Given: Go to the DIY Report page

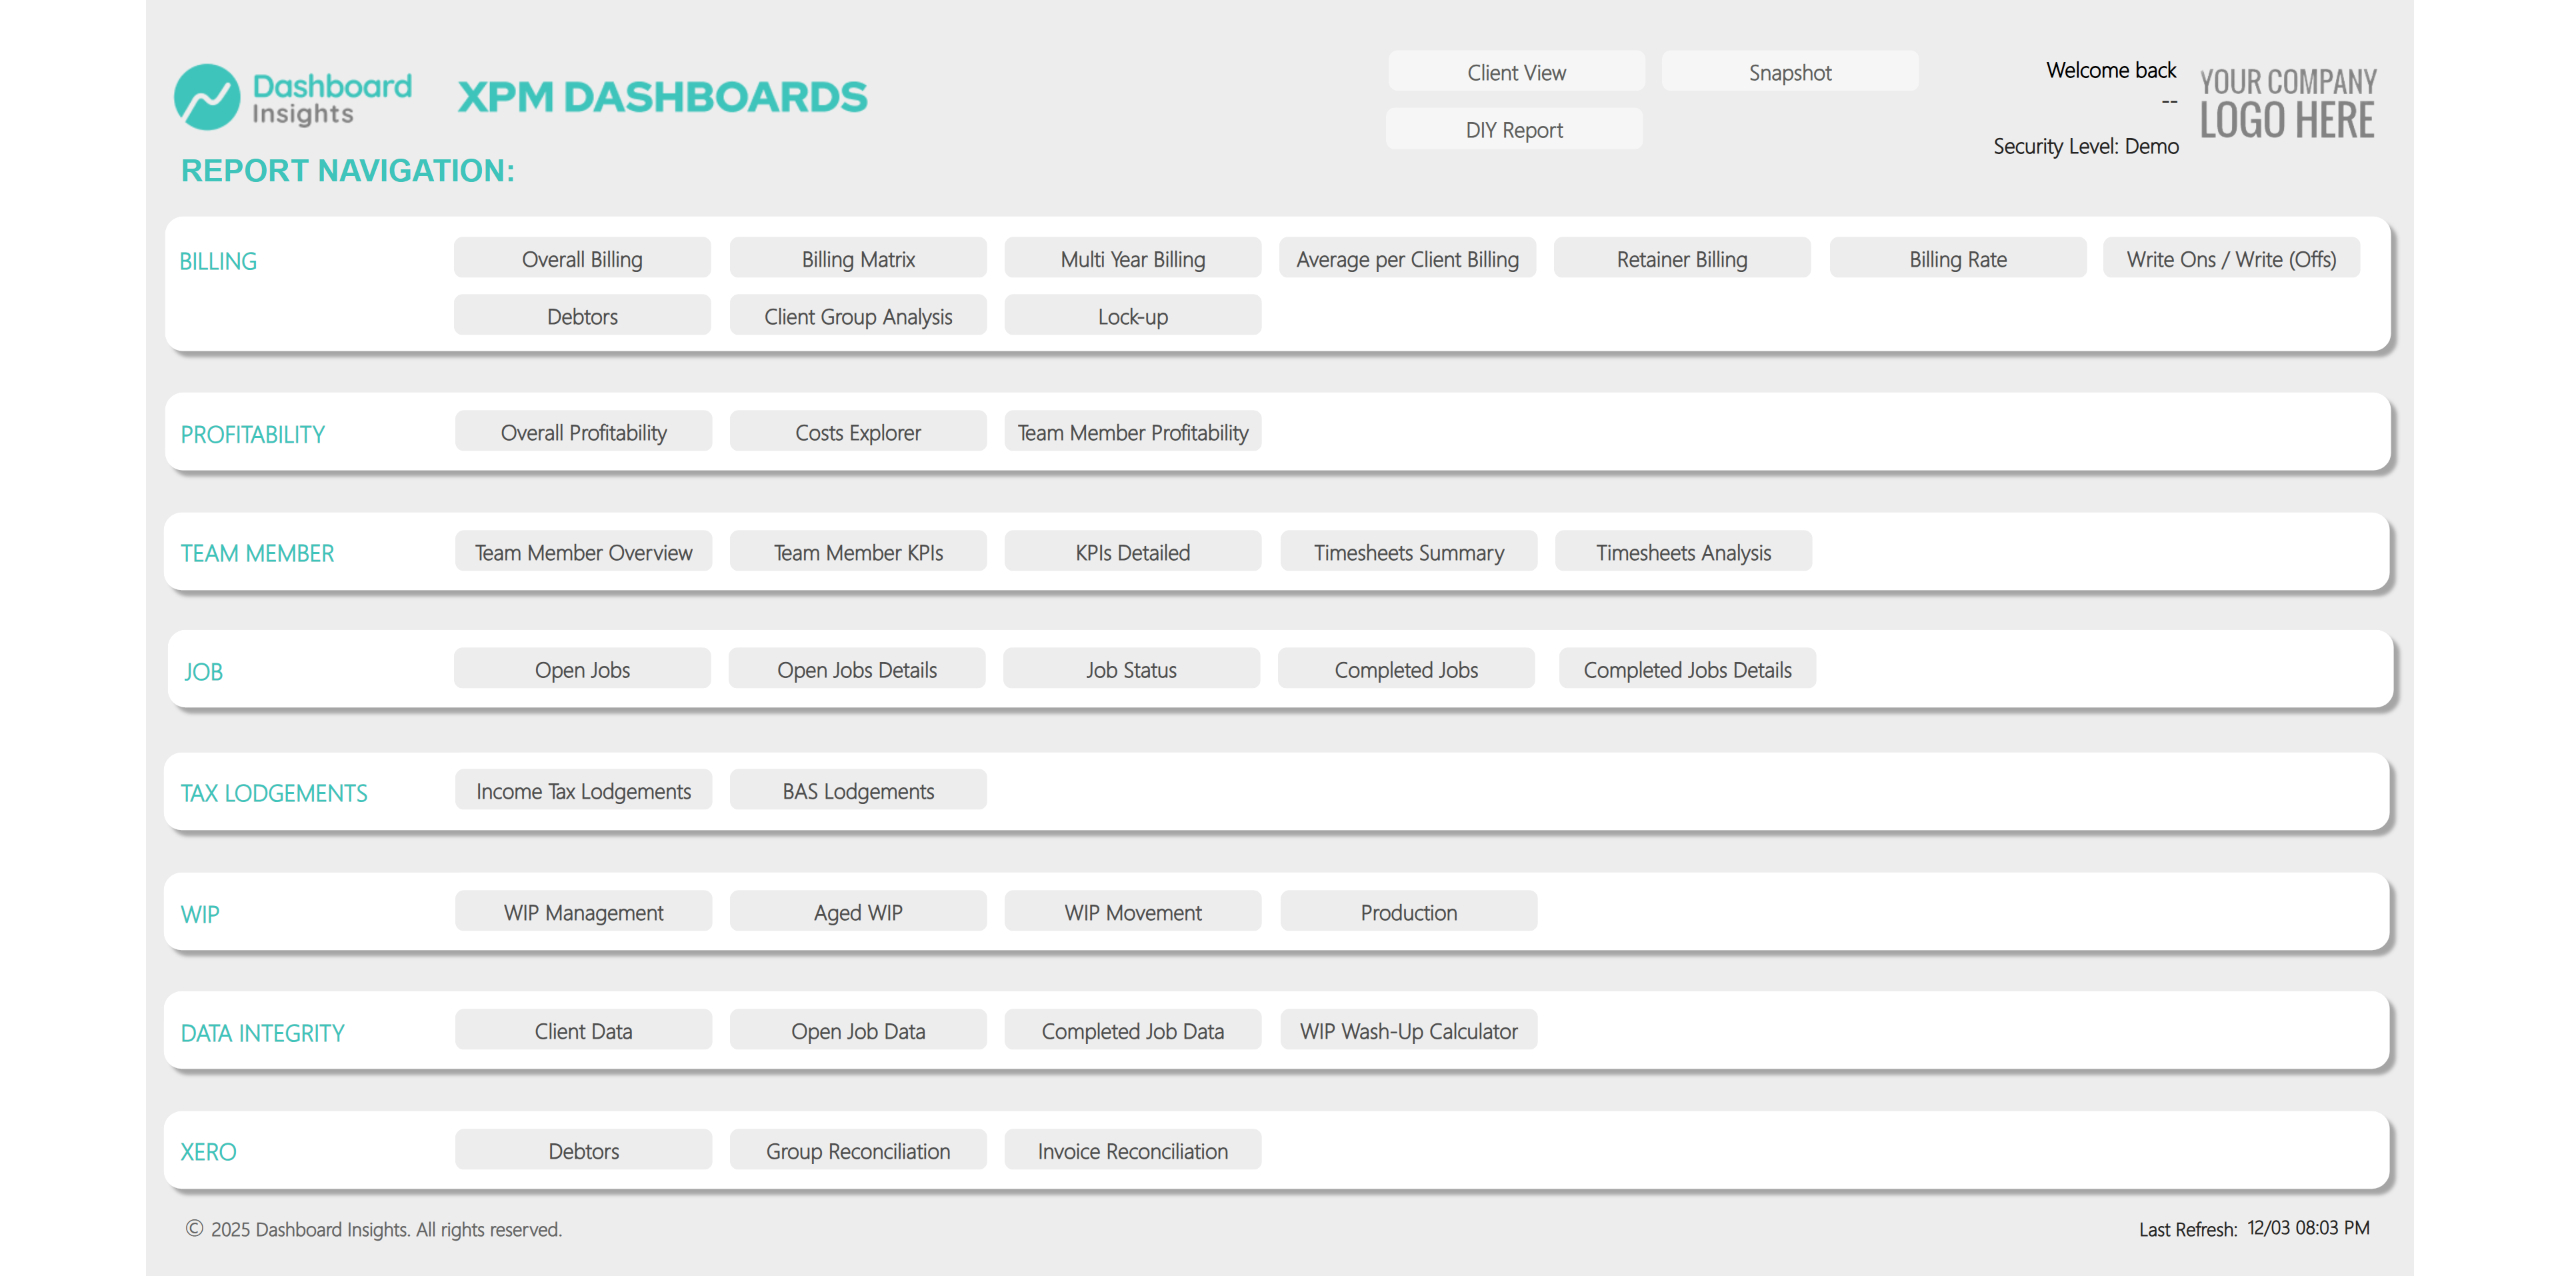Looking at the screenshot, I should 1514,129.
